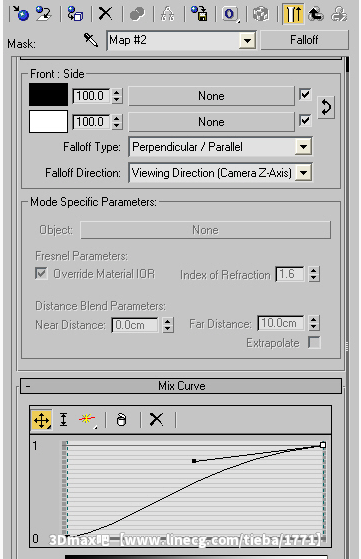Toggle Show End Result icon
The width and height of the screenshot is (361, 559).
tap(293, 14)
